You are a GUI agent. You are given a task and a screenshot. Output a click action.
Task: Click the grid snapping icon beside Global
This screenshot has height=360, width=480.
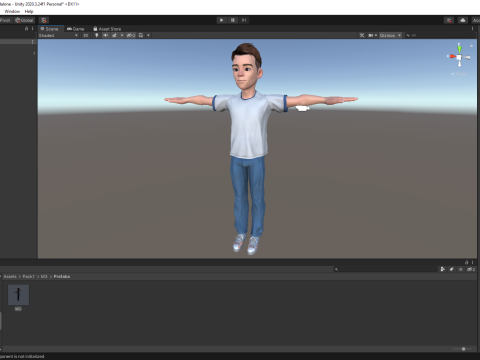44,20
